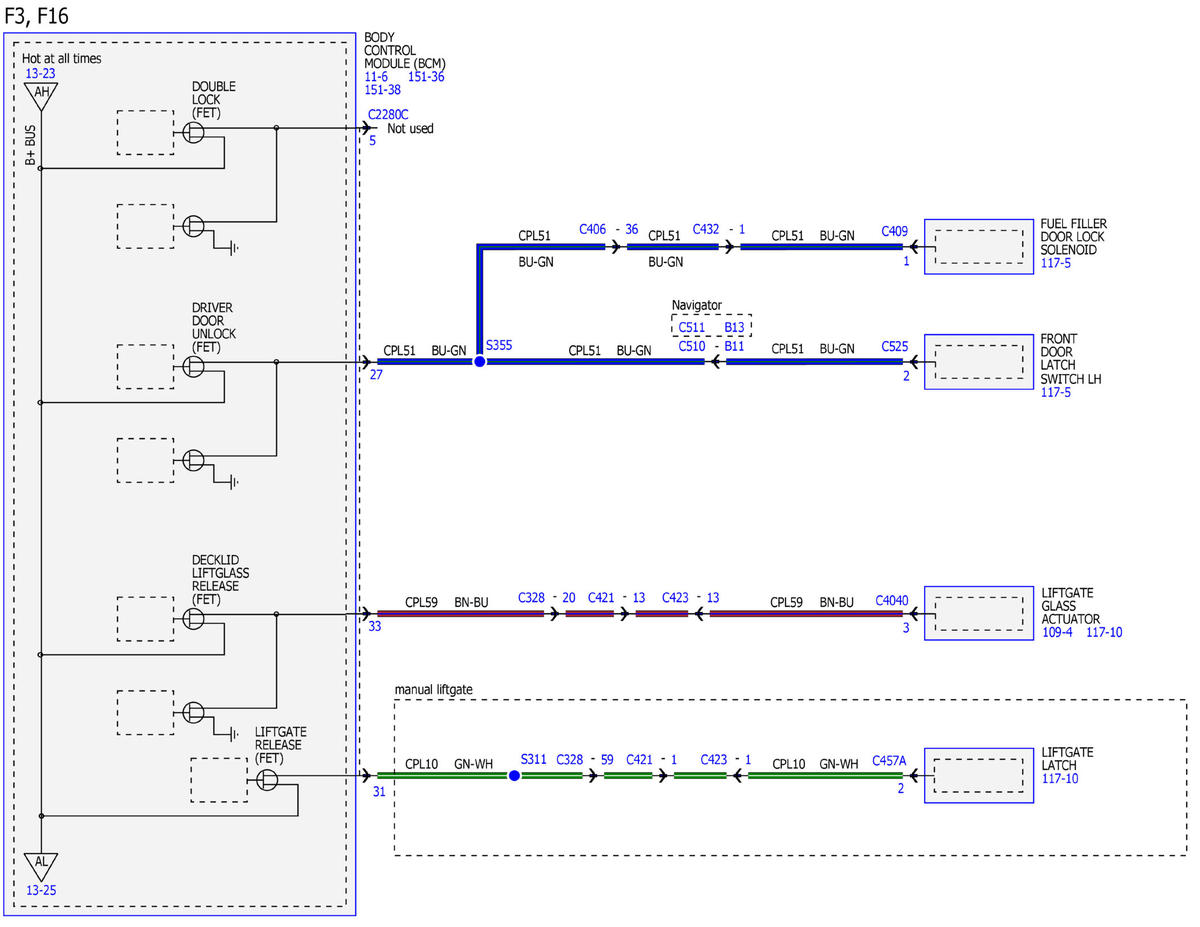Open connector C2280C reference
This screenshot has width=1200, height=927.
coord(388,114)
